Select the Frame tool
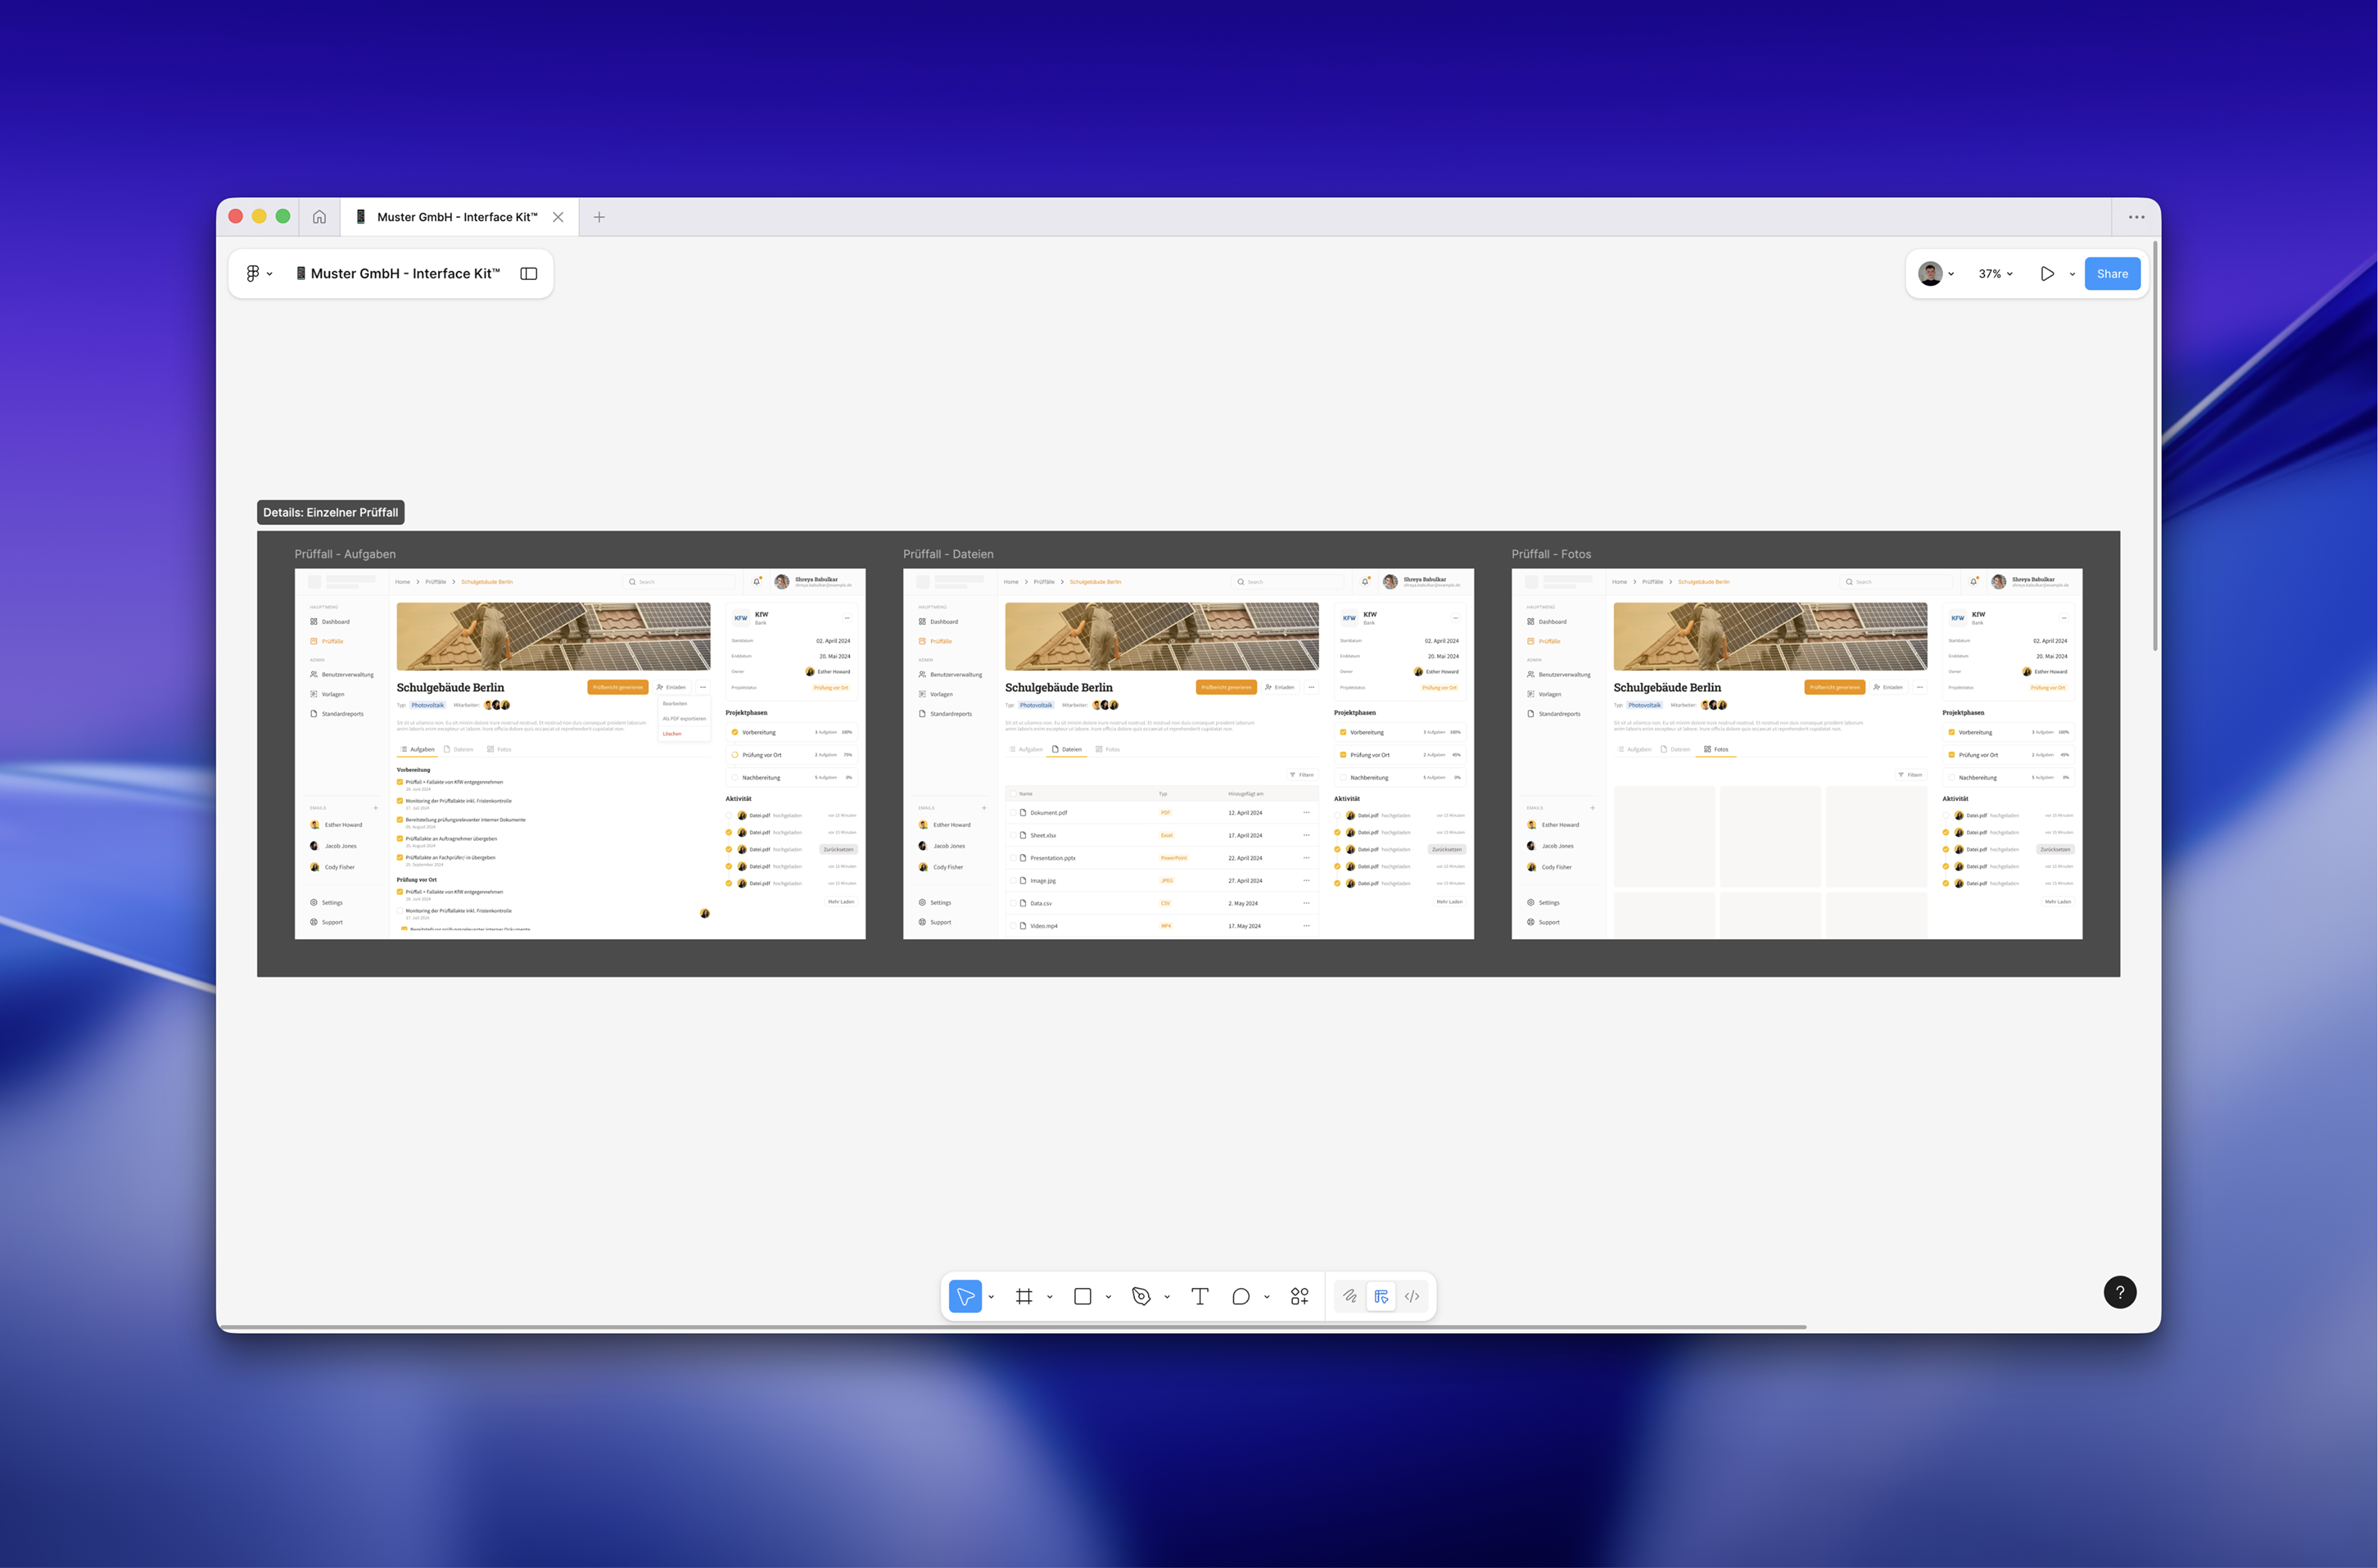The height and width of the screenshot is (1568, 2378). point(1023,1296)
